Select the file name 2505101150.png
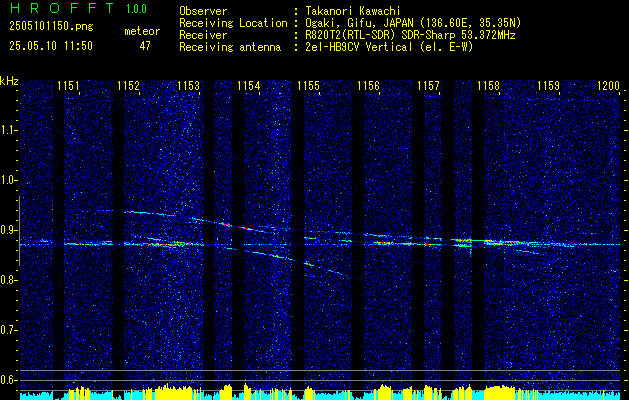Viewport: 629px width, 400px height. point(51,27)
